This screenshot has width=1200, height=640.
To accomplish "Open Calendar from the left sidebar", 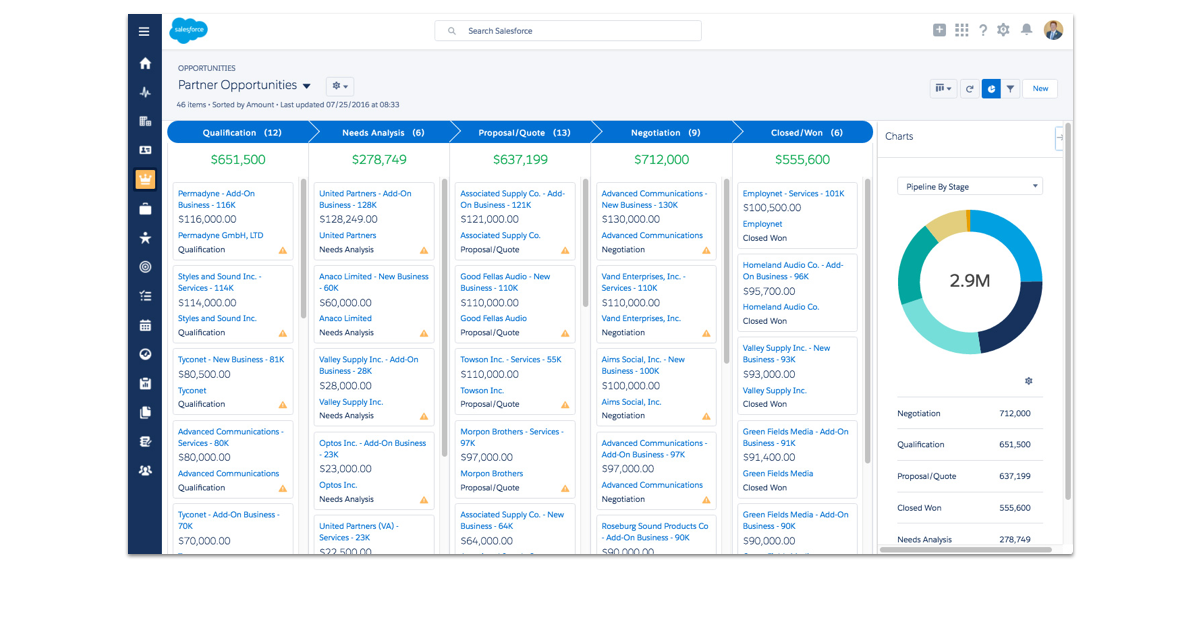I will [145, 325].
